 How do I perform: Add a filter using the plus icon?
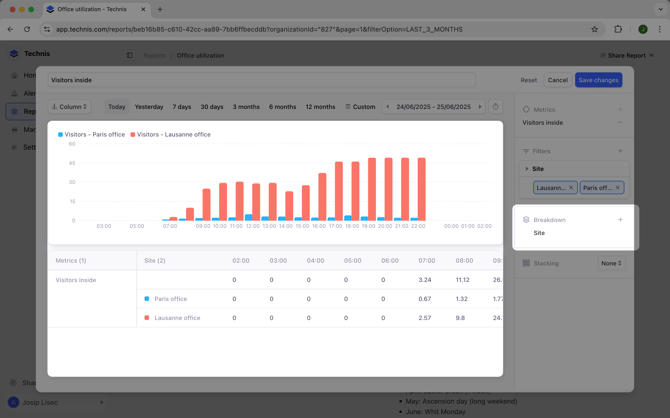point(620,151)
